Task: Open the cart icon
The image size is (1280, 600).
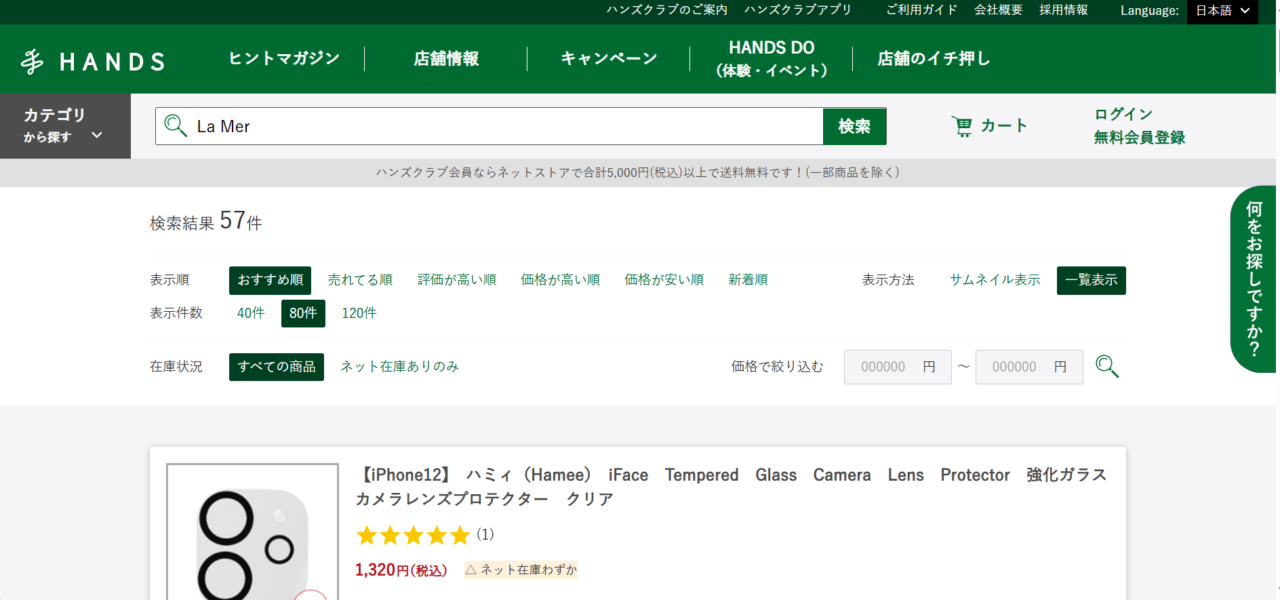Action: tap(963, 126)
